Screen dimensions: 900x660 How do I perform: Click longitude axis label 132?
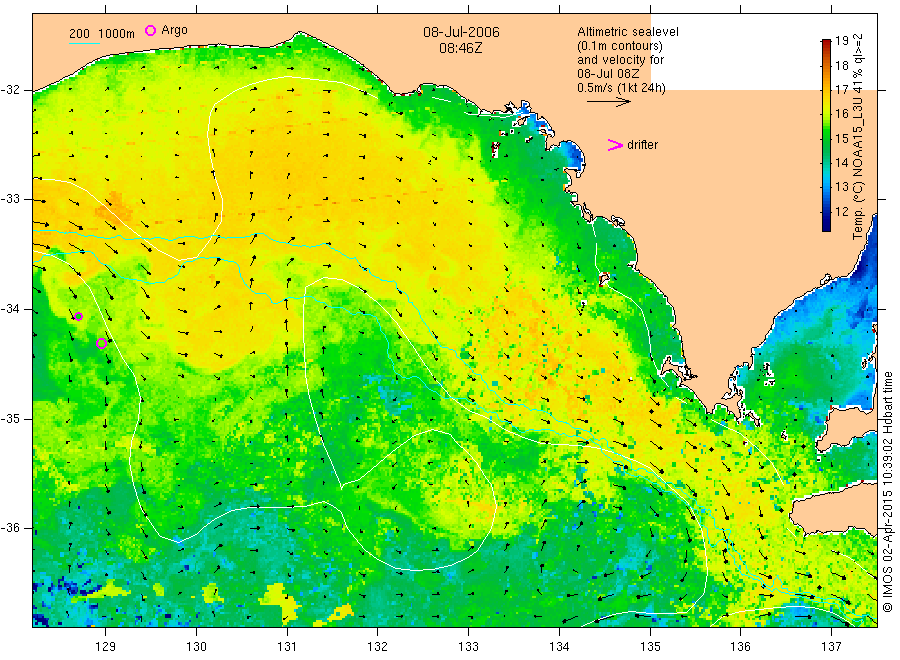pyautogui.click(x=378, y=647)
